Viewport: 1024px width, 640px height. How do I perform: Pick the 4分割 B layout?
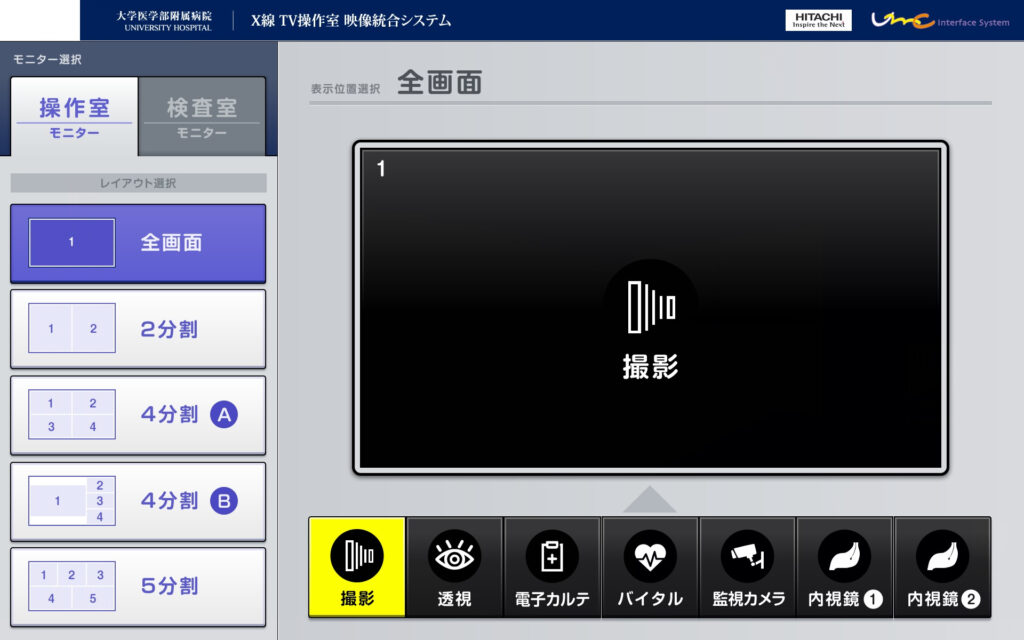[138, 501]
